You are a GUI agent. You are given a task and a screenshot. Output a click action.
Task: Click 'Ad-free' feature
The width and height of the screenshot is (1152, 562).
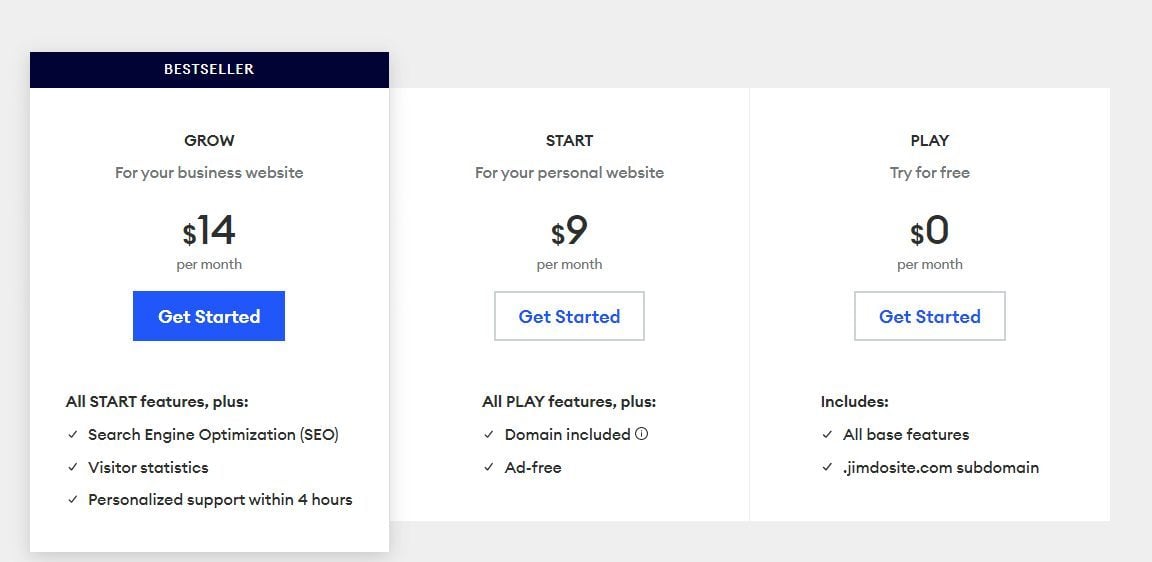tap(533, 467)
